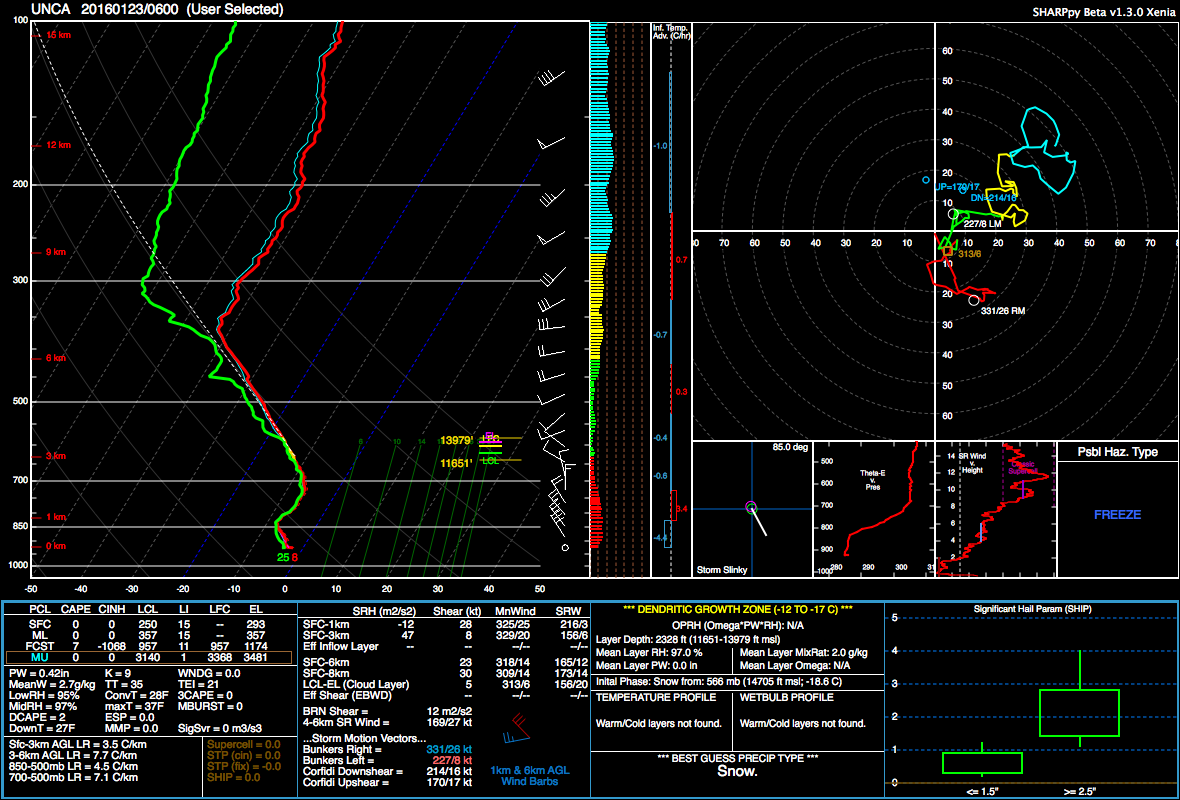Click the SR Wind v. Height label
This screenshot has width=1180, height=800.
click(x=972, y=463)
